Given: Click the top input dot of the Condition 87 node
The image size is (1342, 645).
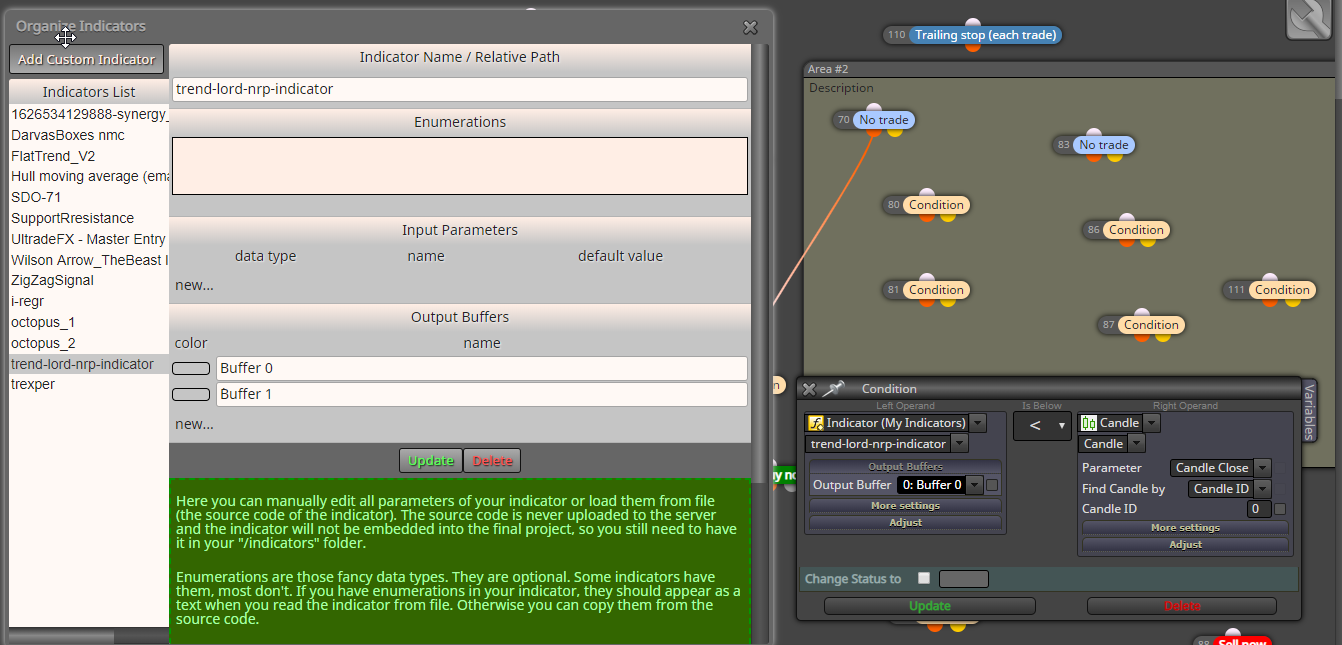Looking at the screenshot, I should 1142,313.
